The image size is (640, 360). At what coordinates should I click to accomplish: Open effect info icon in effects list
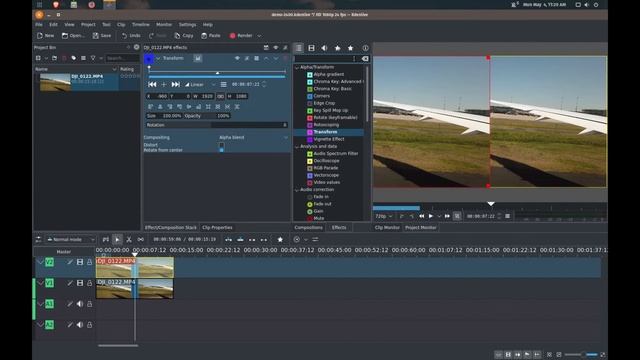tap(365, 48)
